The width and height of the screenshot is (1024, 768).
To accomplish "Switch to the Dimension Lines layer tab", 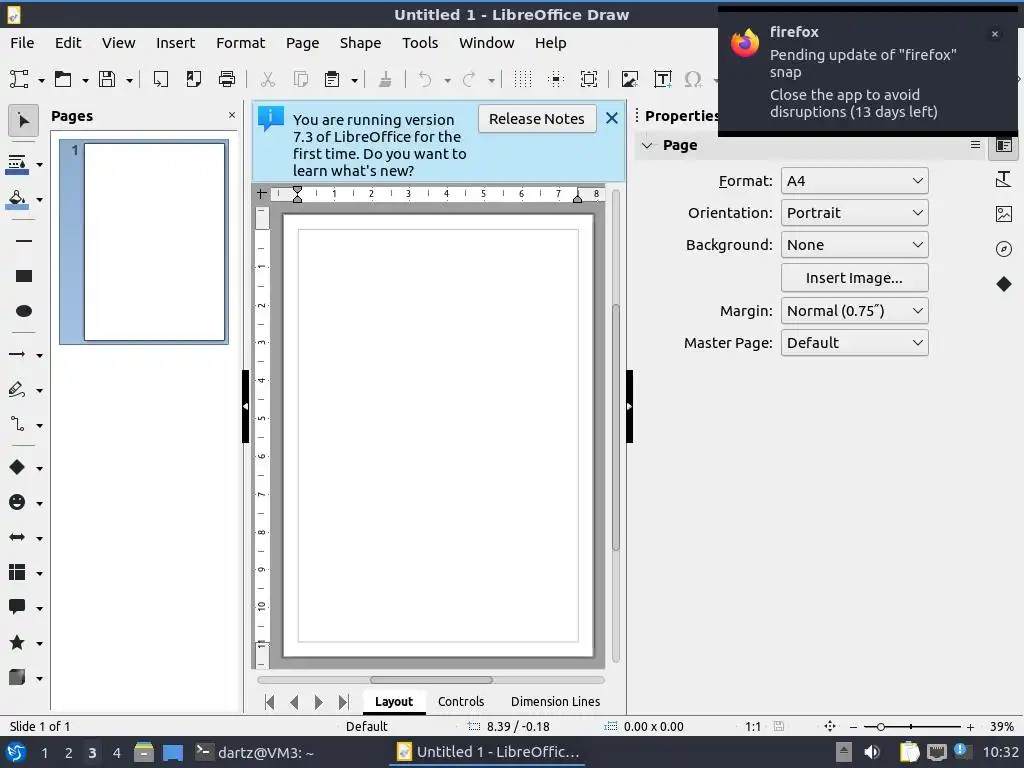I will point(555,701).
